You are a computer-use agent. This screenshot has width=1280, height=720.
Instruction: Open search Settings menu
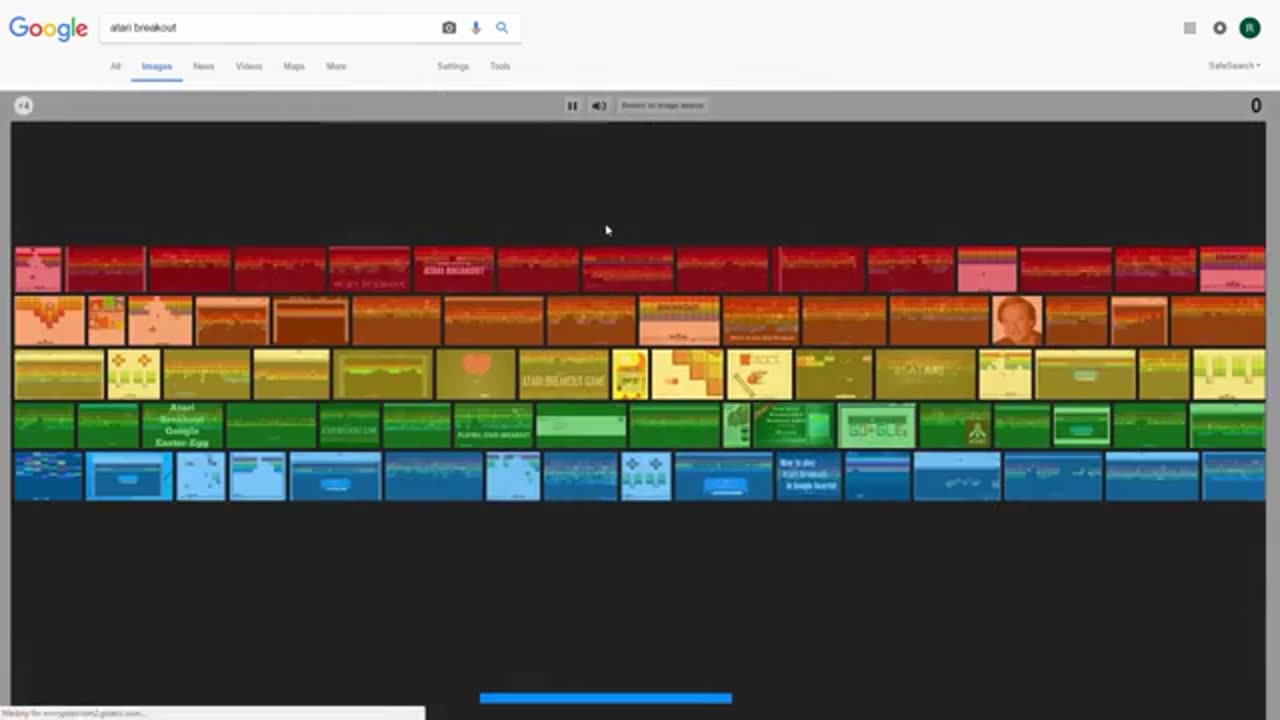pyautogui.click(x=453, y=66)
